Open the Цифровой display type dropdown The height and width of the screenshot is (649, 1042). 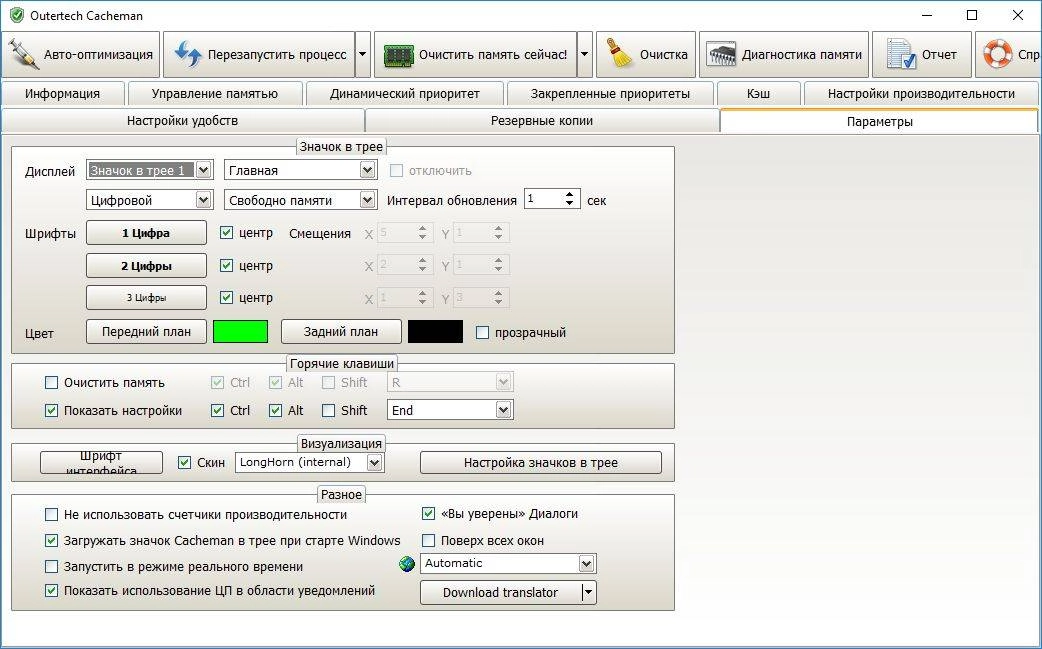pyautogui.click(x=204, y=200)
